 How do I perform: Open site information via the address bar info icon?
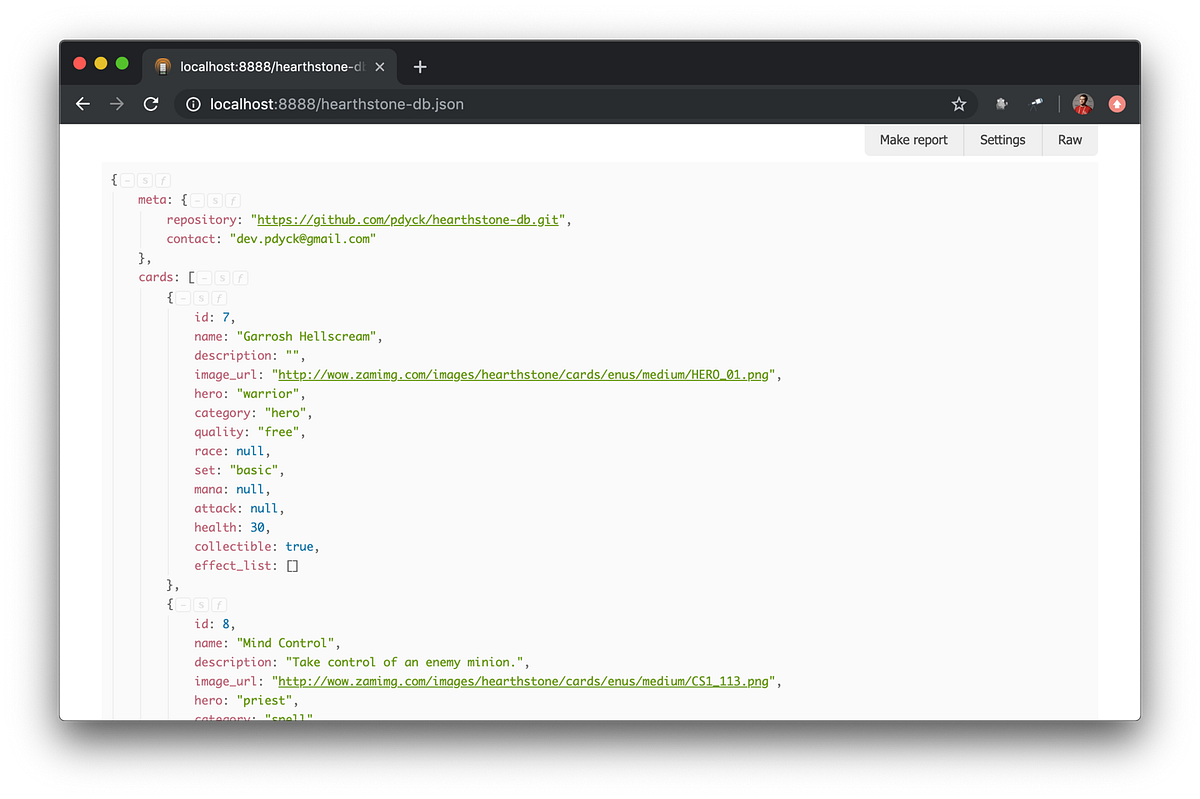point(192,103)
